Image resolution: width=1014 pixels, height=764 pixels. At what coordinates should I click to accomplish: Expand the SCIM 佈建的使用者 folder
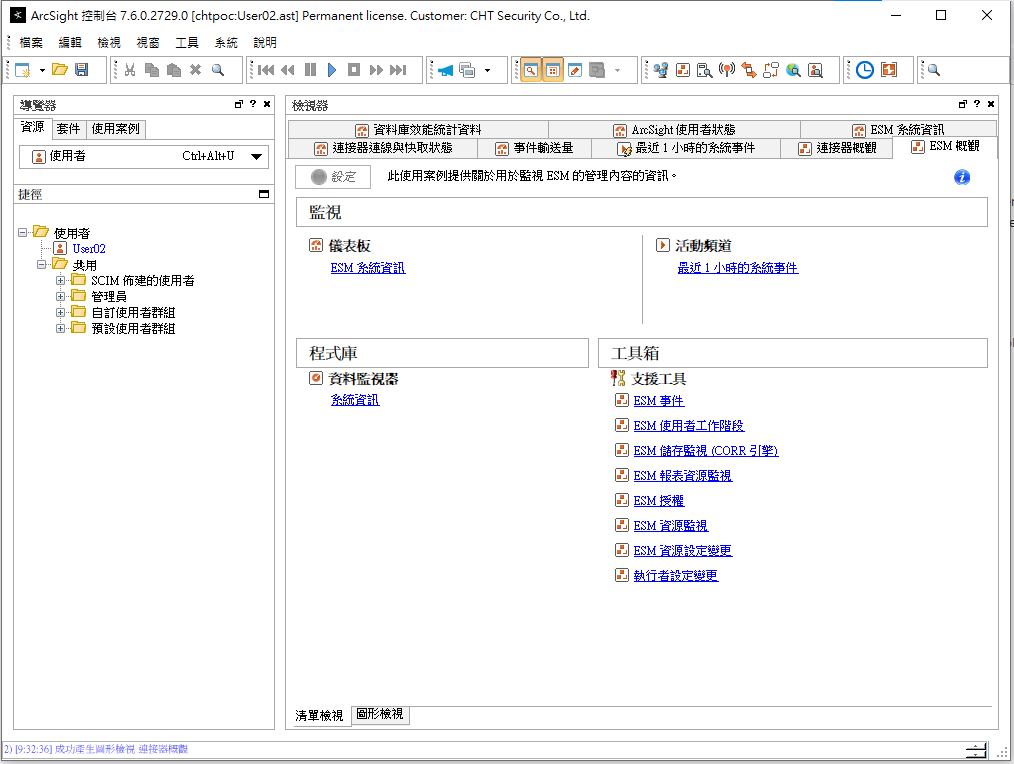60,281
